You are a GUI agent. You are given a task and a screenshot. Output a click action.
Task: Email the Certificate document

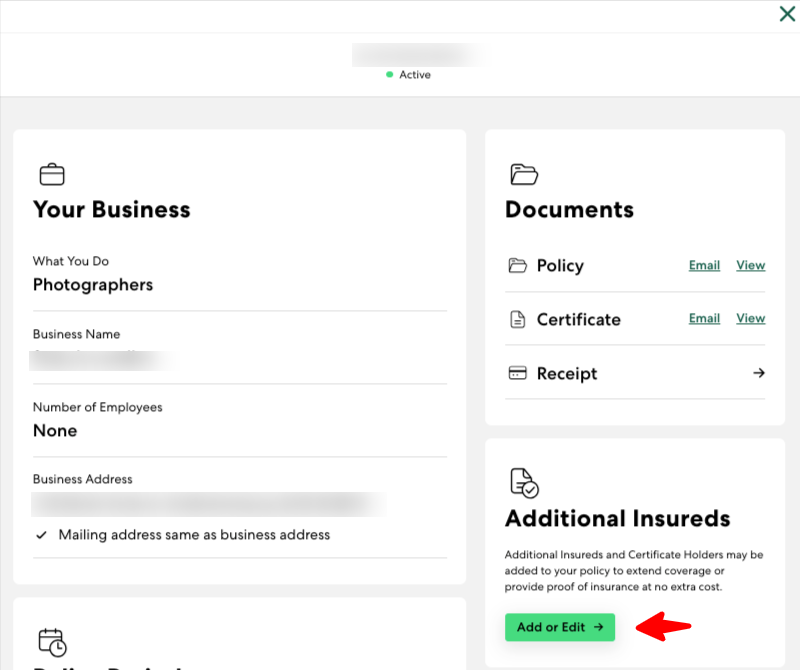point(704,318)
